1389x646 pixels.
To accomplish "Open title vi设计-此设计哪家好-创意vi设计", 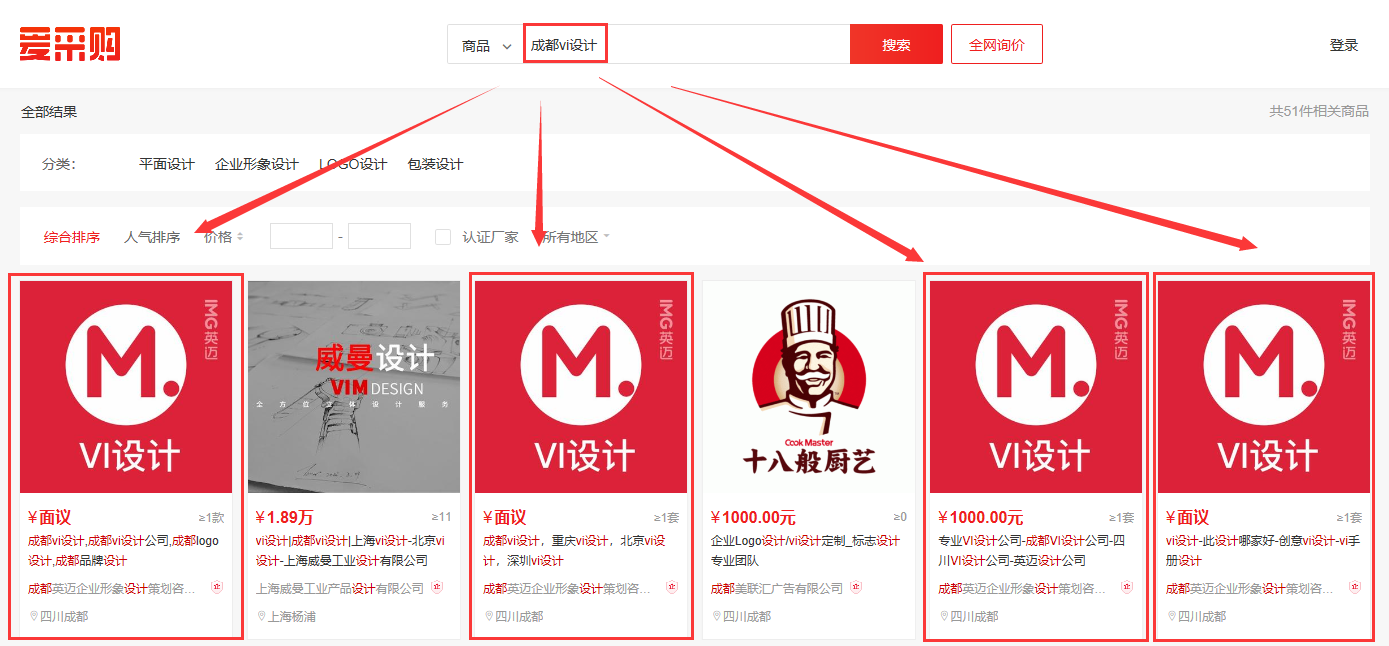I will (x=1262, y=551).
